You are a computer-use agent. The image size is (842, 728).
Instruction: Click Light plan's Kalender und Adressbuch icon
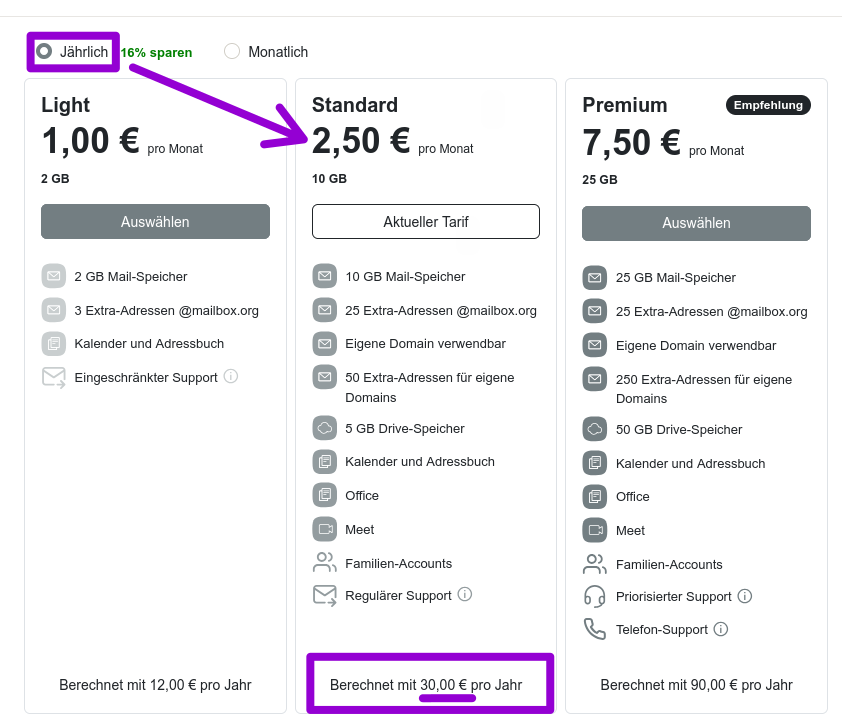point(53,343)
